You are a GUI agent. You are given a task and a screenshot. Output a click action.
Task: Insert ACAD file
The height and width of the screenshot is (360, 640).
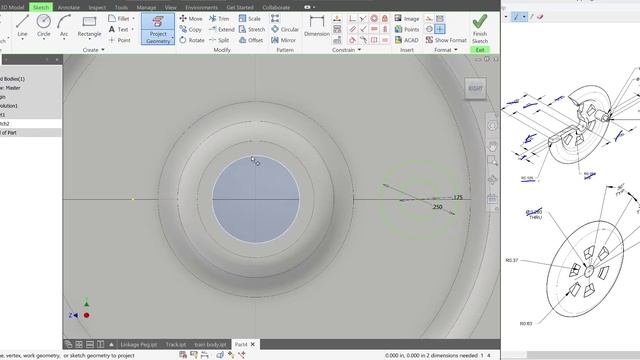[x=407, y=40]
